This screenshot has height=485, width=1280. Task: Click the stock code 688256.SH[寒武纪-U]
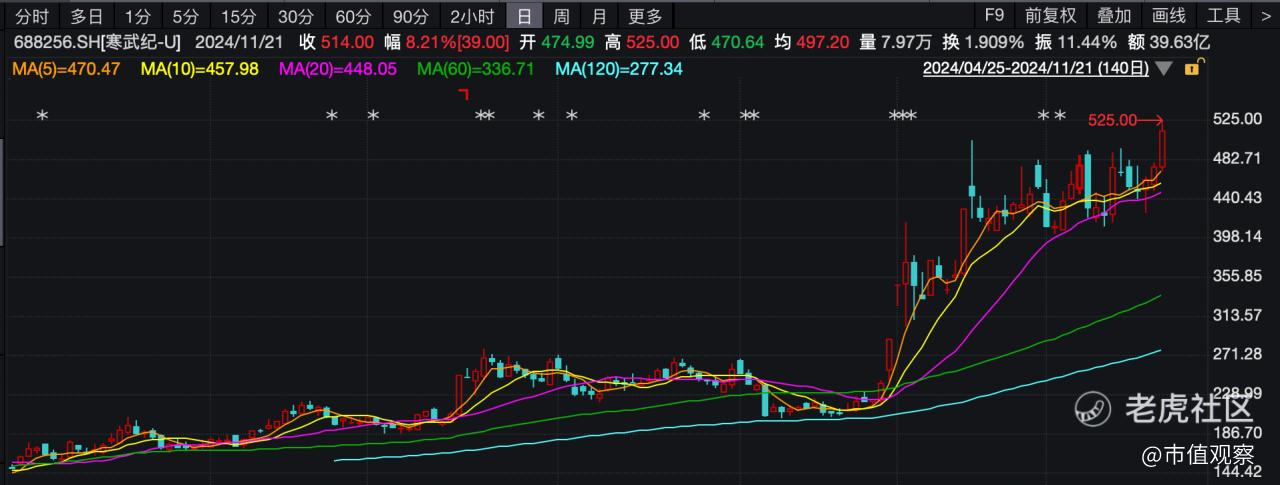pos(97,43)
